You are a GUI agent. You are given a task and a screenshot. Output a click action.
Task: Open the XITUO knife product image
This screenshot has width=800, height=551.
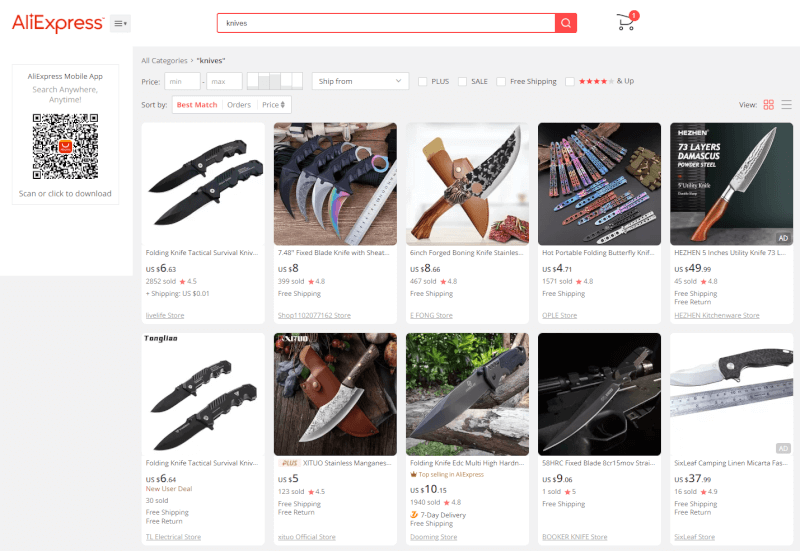[335, 394]
